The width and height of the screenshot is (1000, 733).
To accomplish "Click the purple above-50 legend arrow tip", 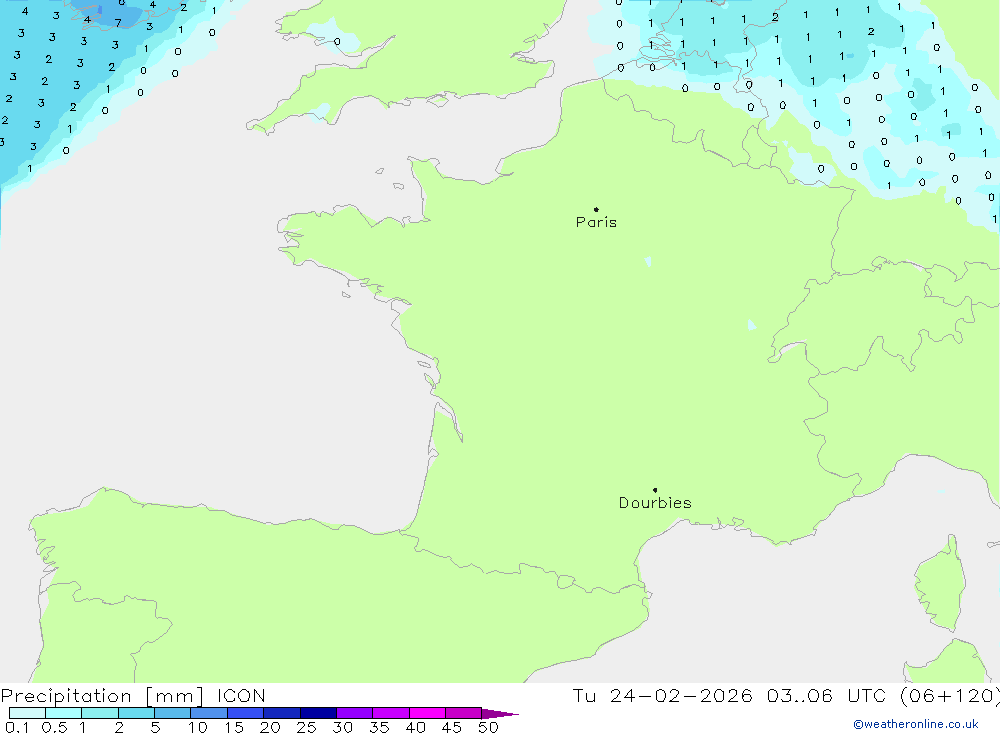I will 501,714.
